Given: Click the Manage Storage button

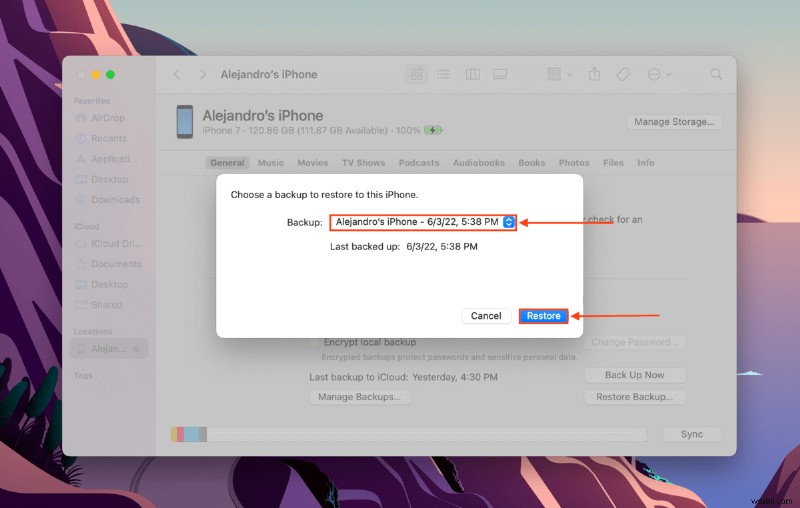Looking at the screenshot, I should [x=674, y=122].
